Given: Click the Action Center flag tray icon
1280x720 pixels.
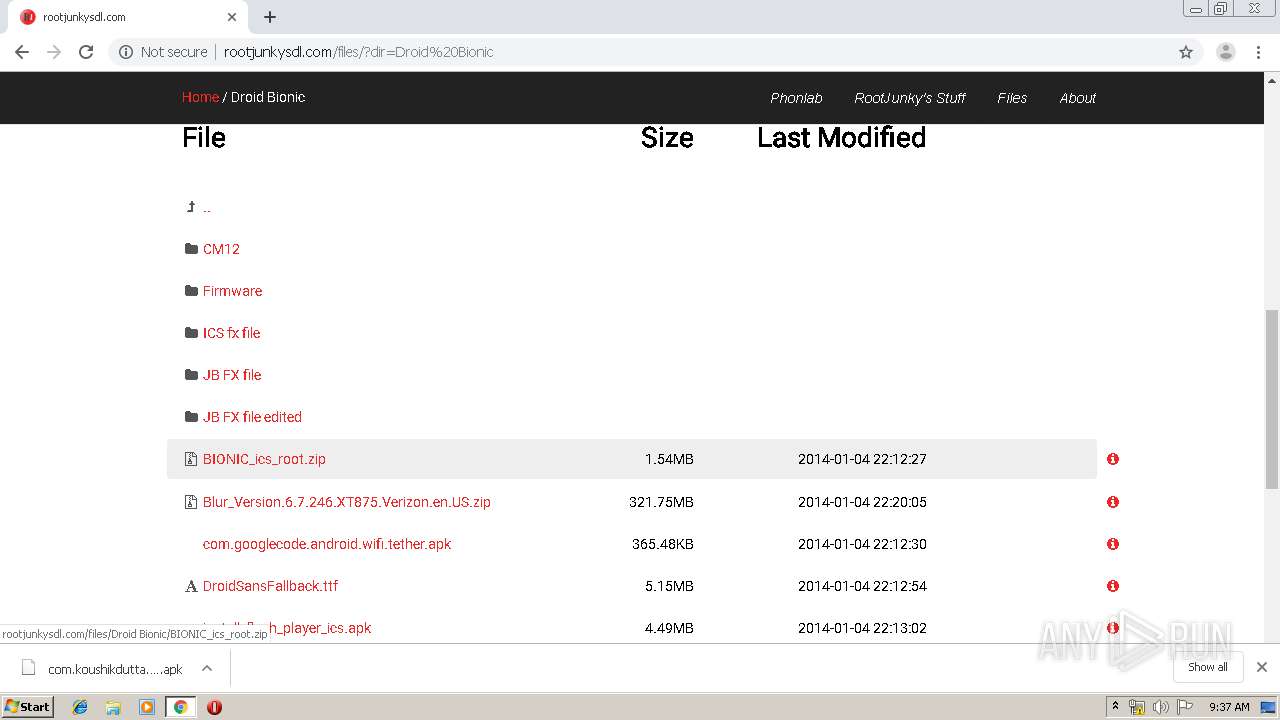Looking at the screenshot, I should coord(1186,707).
